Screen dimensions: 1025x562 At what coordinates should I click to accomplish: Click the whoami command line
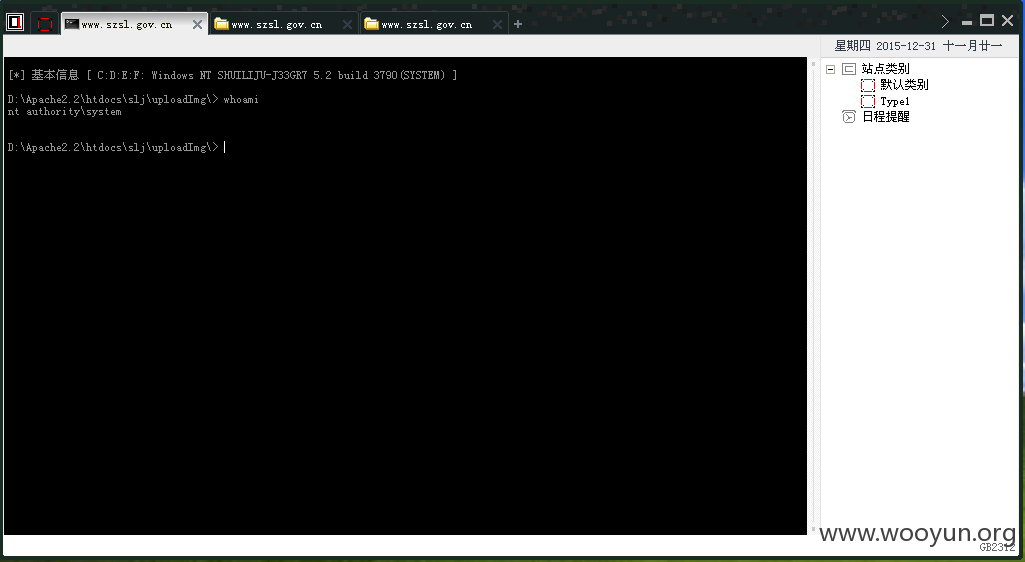coord(133,99)
